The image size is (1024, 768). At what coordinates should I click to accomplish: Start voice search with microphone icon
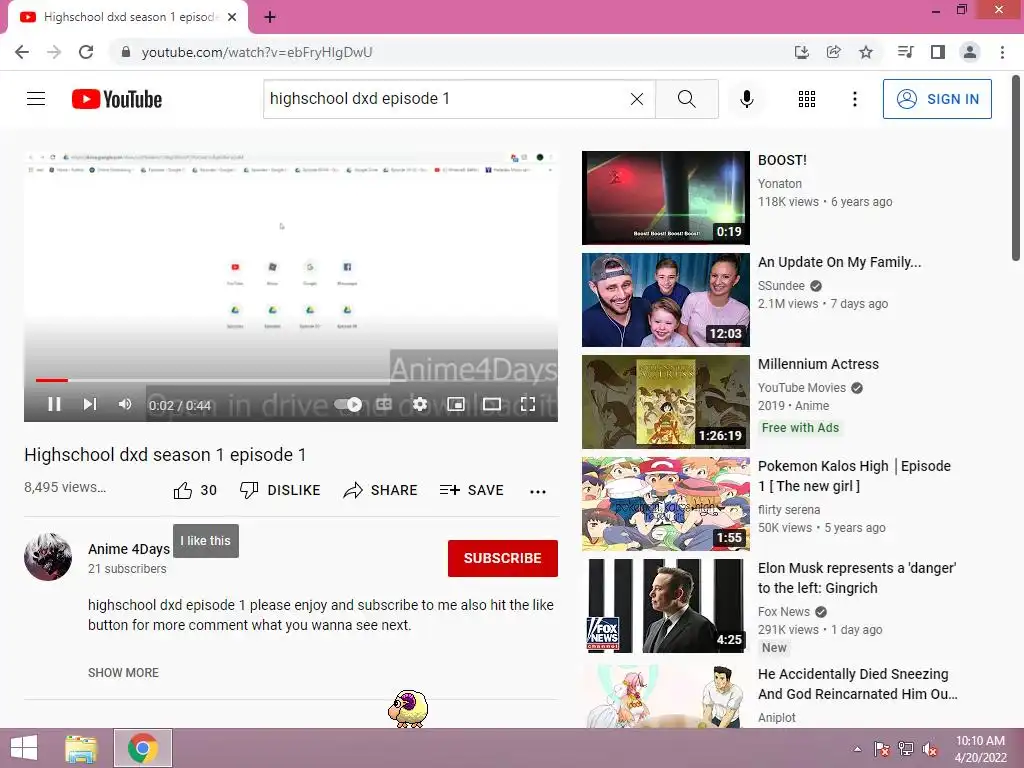(x=746, y=99)
